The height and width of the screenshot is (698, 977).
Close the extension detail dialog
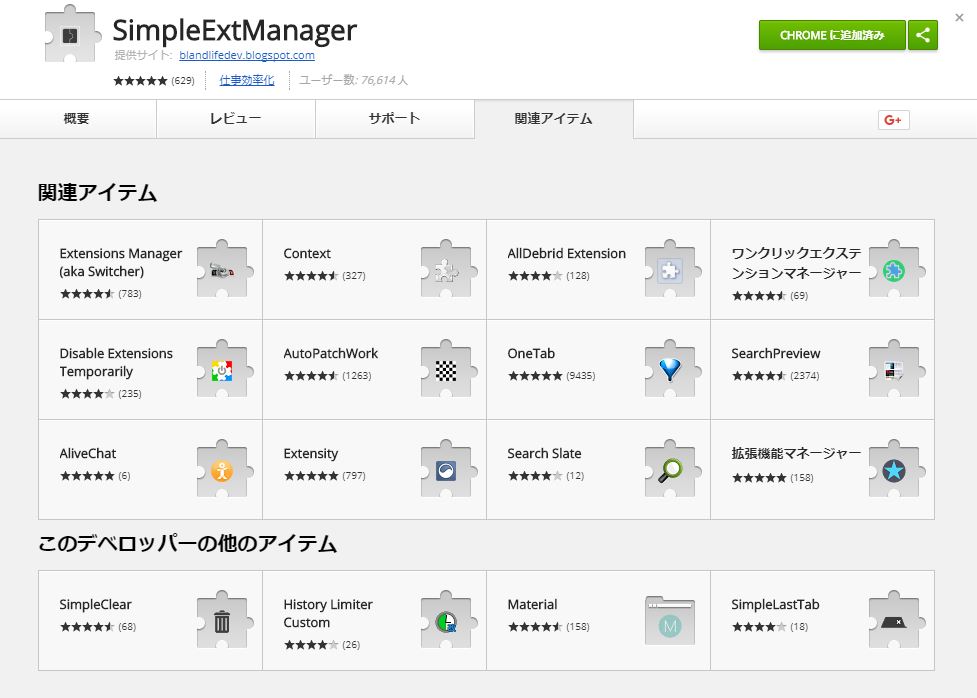coord(960,17)
